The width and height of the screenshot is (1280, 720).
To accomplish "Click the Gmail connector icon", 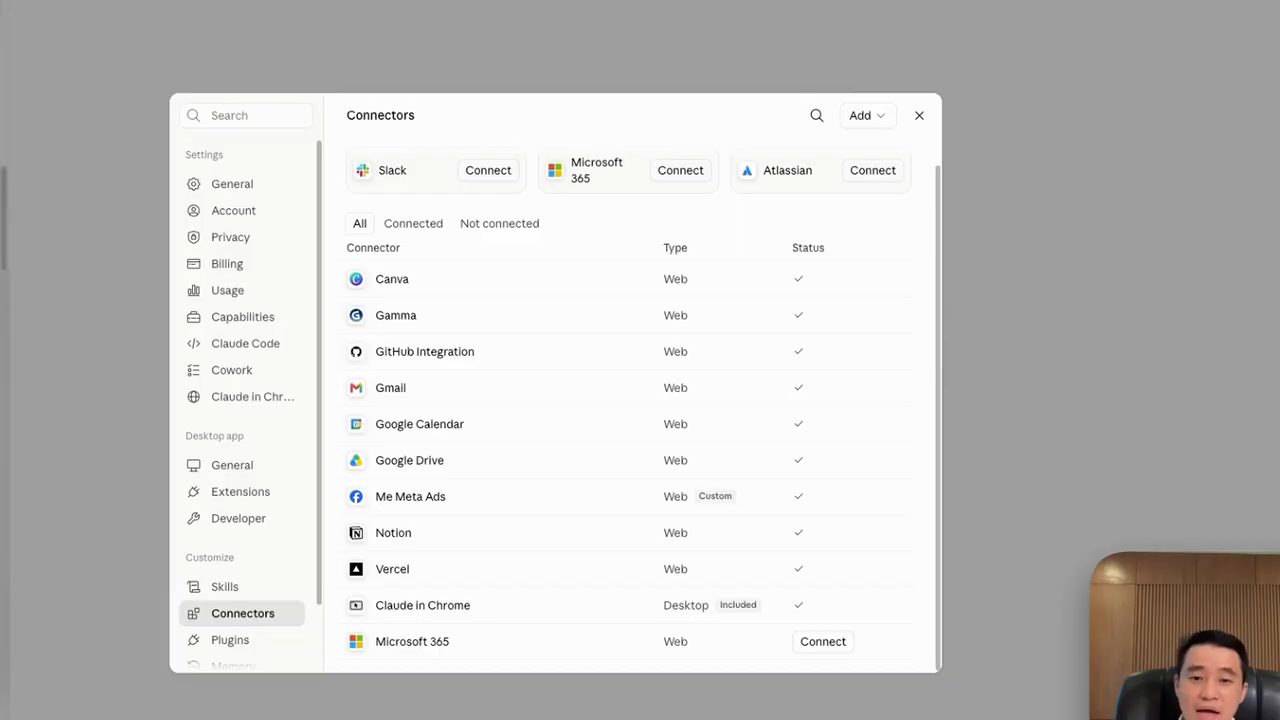I will tap(356, 388).
